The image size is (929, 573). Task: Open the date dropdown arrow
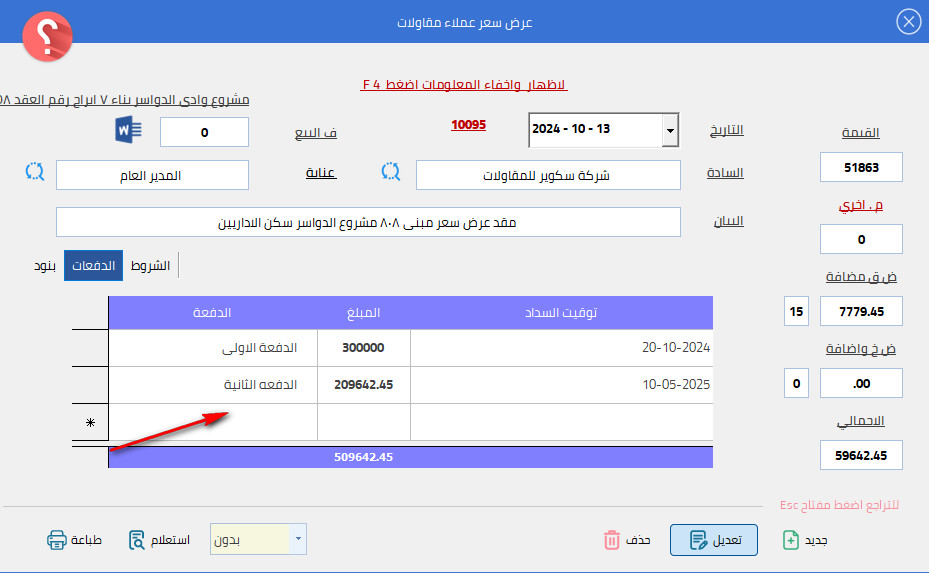point(669,130)
